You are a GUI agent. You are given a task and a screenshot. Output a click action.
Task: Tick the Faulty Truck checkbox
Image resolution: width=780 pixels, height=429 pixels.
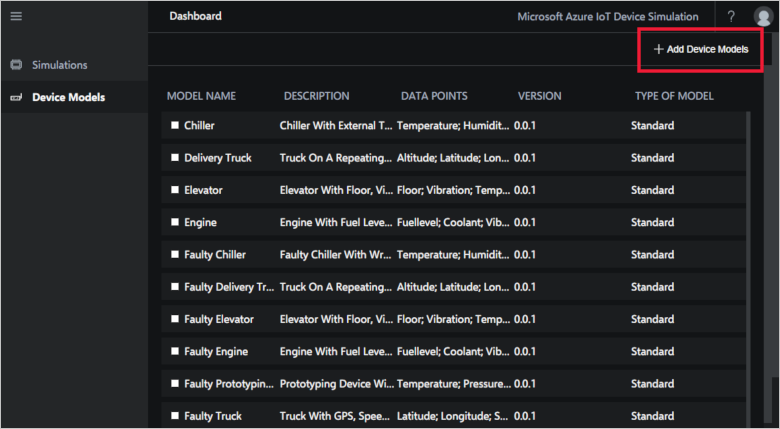[175, 416]
